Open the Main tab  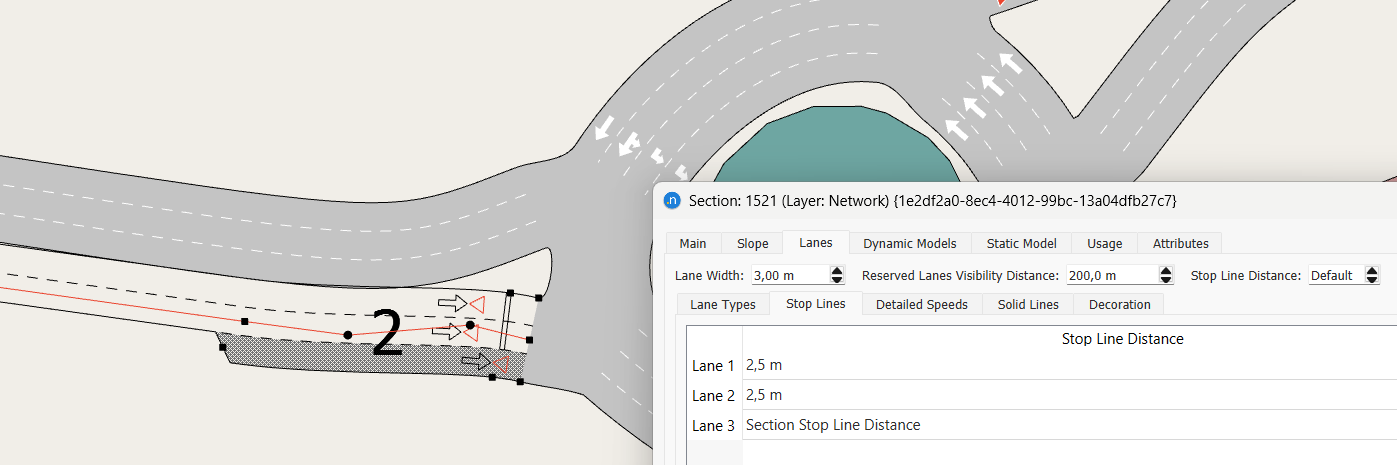coord(693,243)
